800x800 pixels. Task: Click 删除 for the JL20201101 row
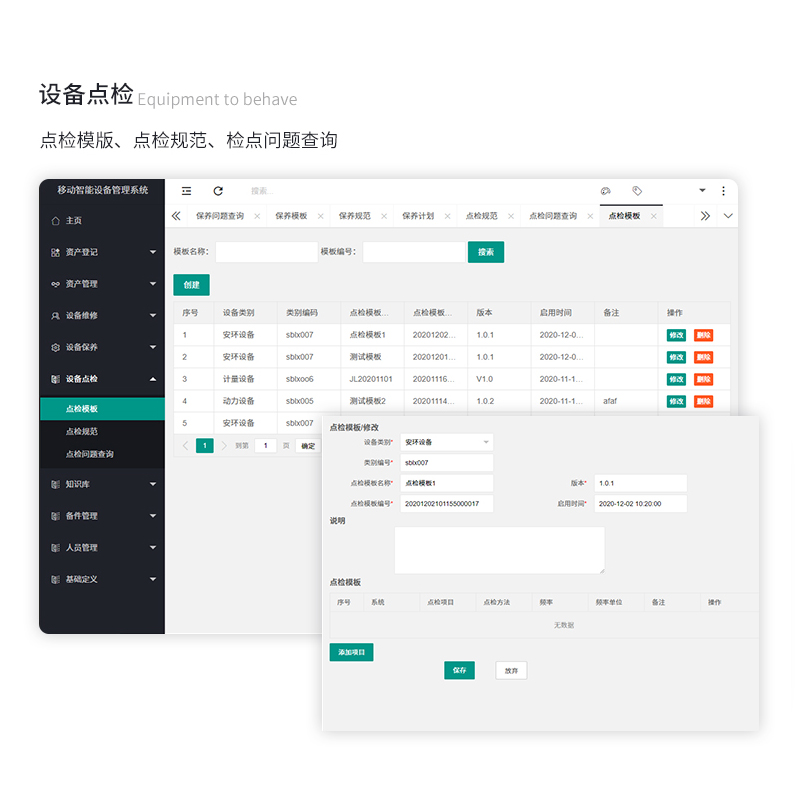[704, 379]
